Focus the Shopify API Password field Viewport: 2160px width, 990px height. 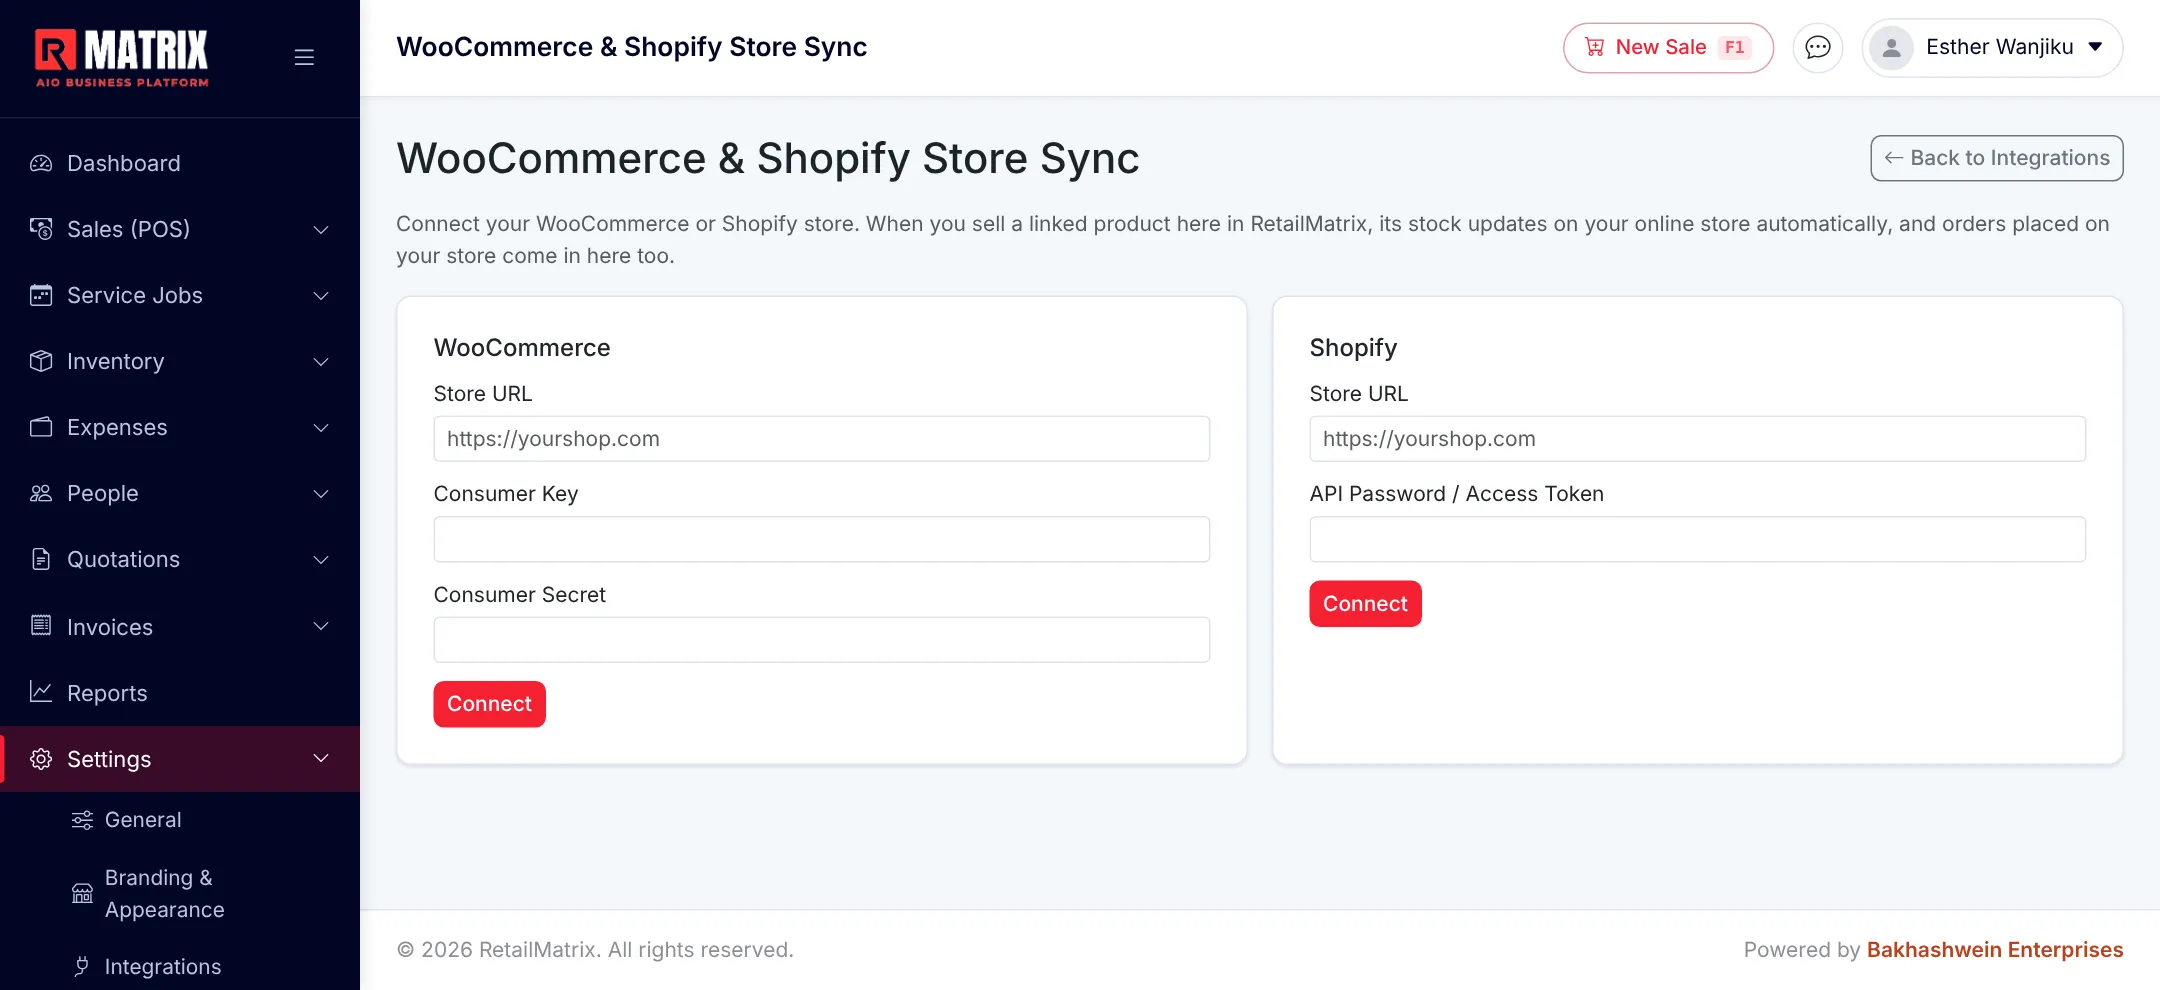pos(1697,539)
